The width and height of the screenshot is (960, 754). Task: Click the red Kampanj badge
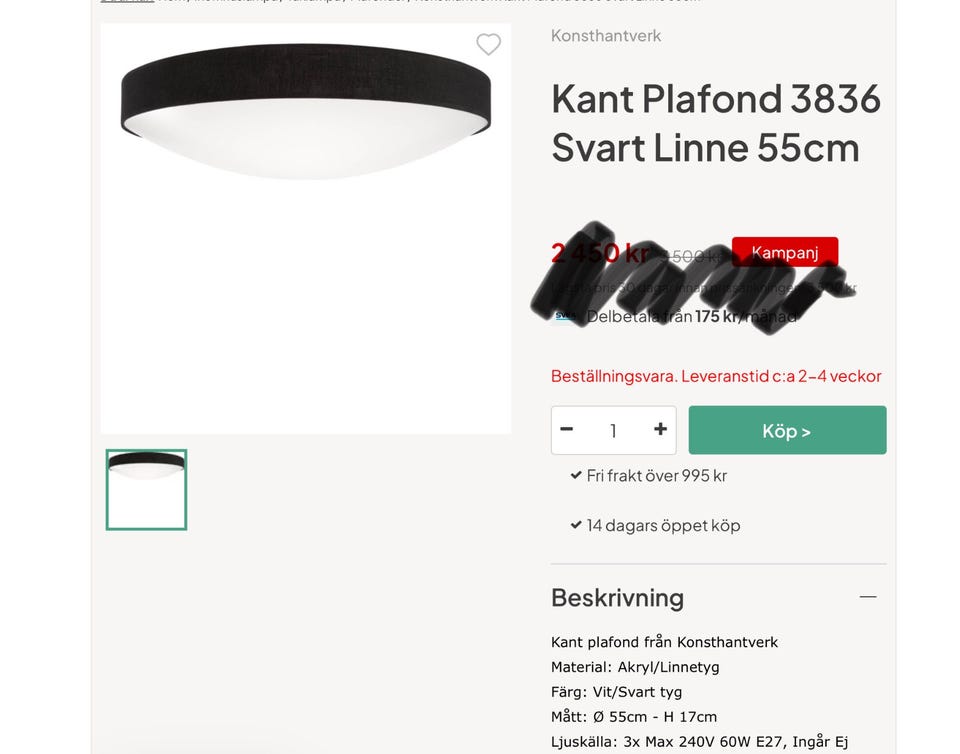tap(785, 252)
